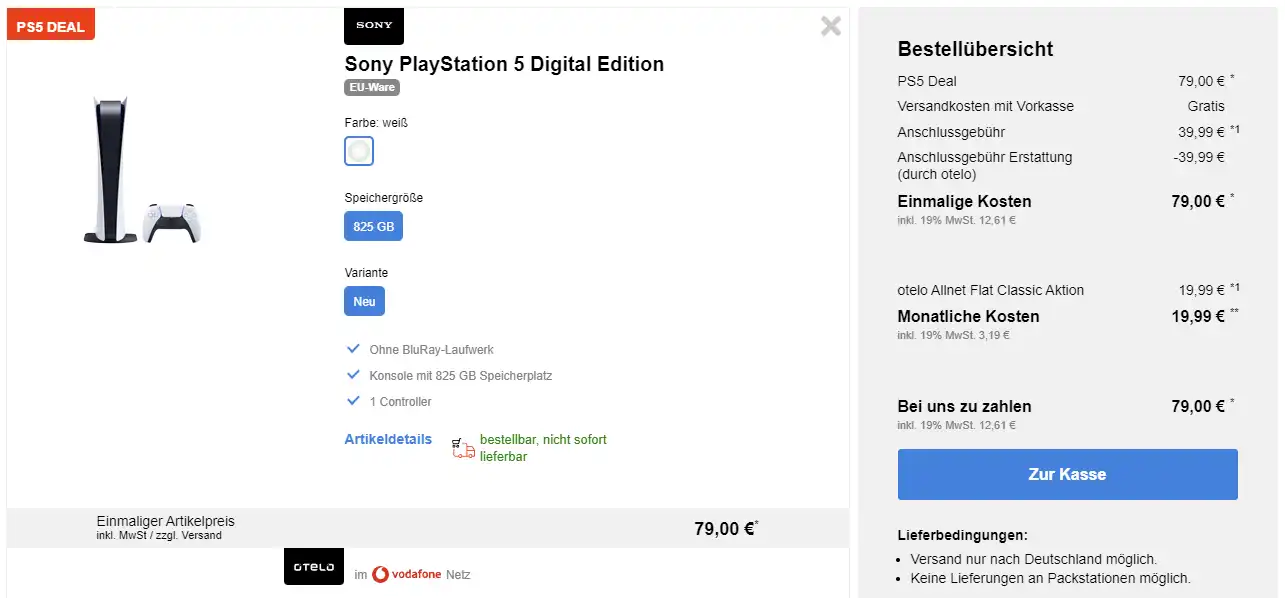
Task: Click the 'Speichergröße' label
Action: click(383, 198)
